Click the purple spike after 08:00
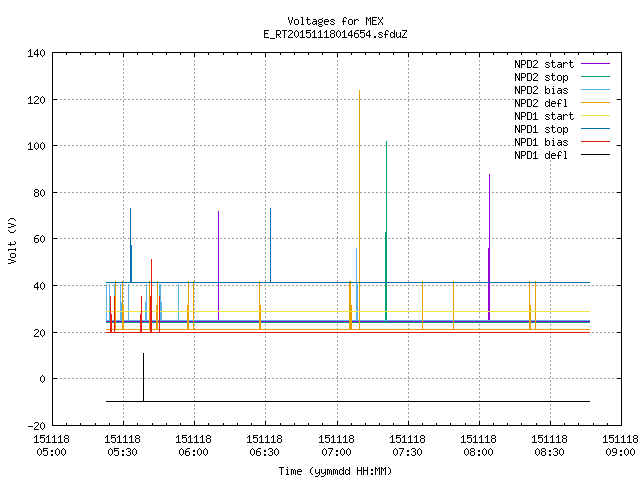Viewport: 640px width, 480px height. (x=489, y=245)
